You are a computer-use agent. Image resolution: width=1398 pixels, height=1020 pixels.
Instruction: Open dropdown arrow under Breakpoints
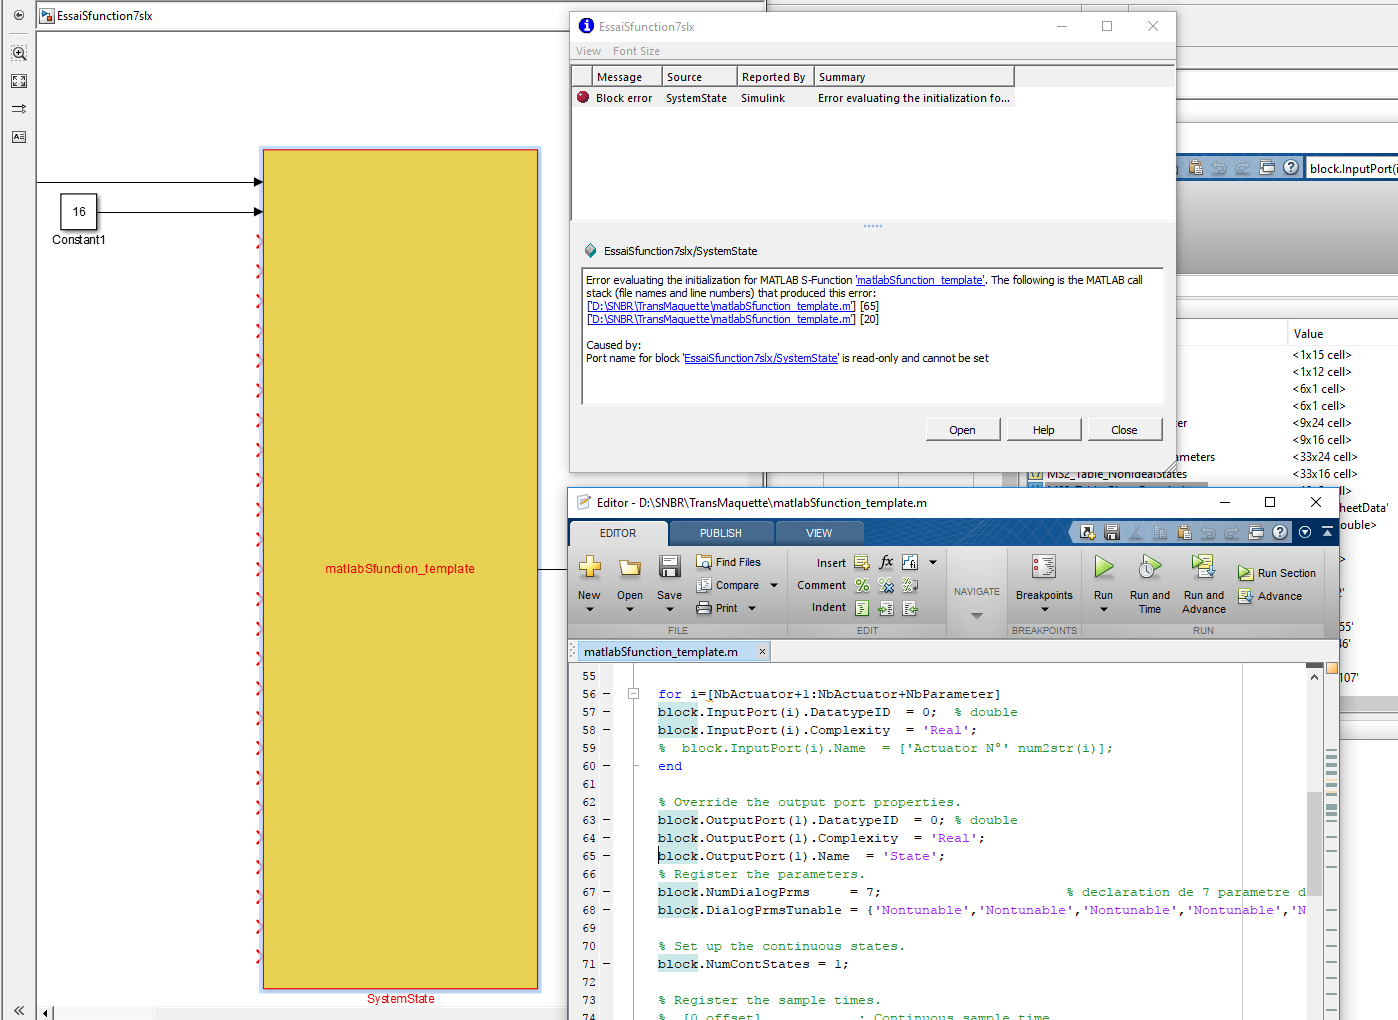1044,609
